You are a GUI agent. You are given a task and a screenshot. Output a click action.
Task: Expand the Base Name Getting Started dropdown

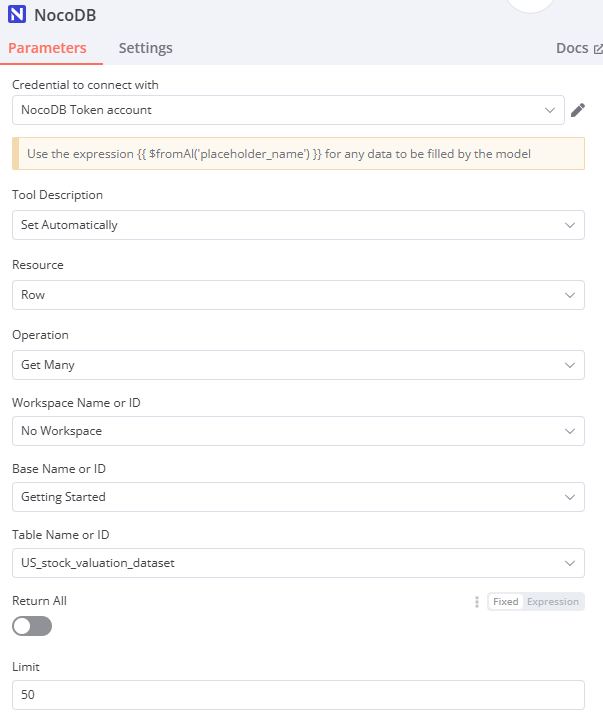pyautogui.click(x=298, y=497)
